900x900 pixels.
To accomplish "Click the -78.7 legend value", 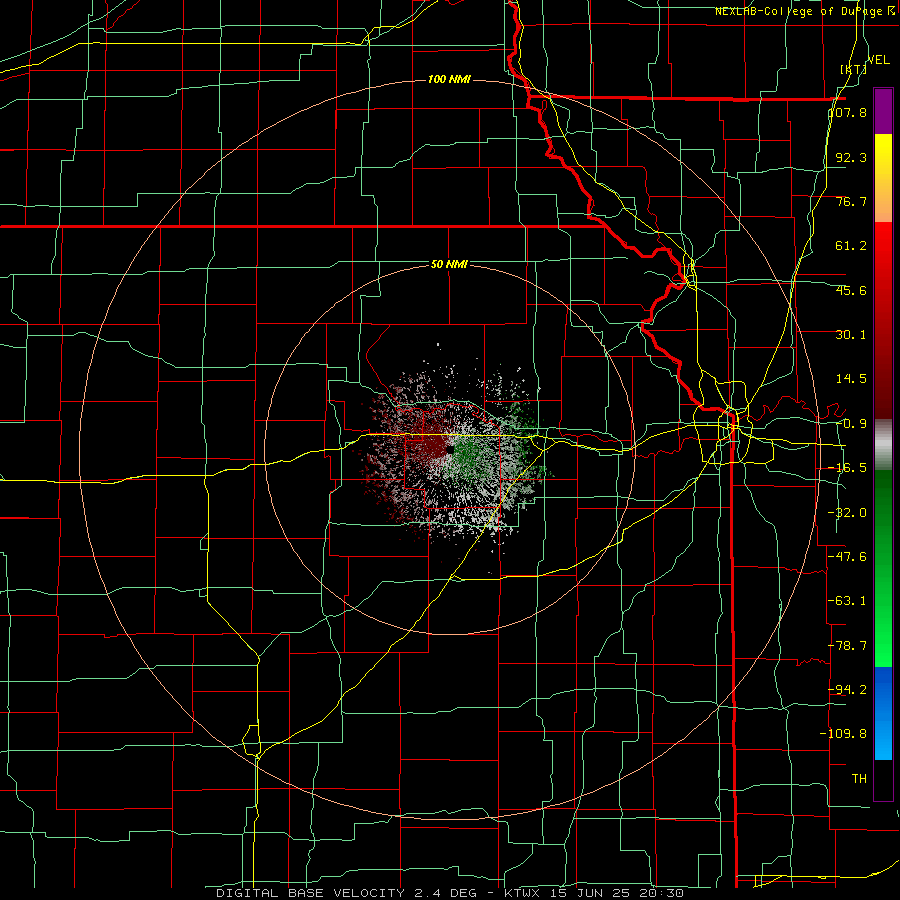I will (x=847, y=646).
